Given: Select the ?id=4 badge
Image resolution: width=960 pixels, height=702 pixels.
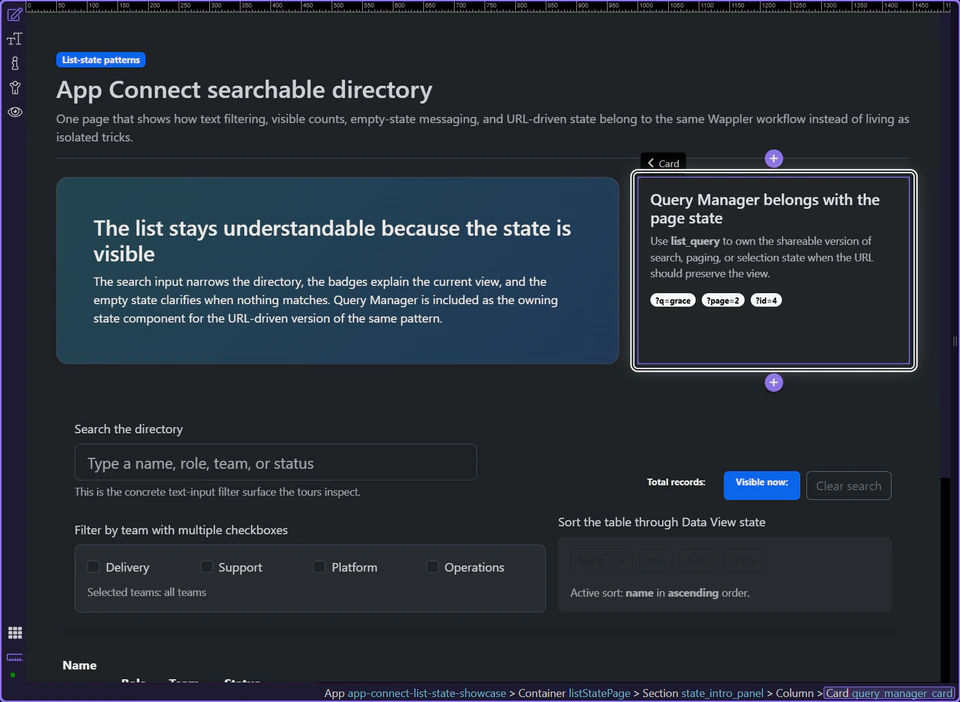Looking at the screenshot, I should (766, 301).
